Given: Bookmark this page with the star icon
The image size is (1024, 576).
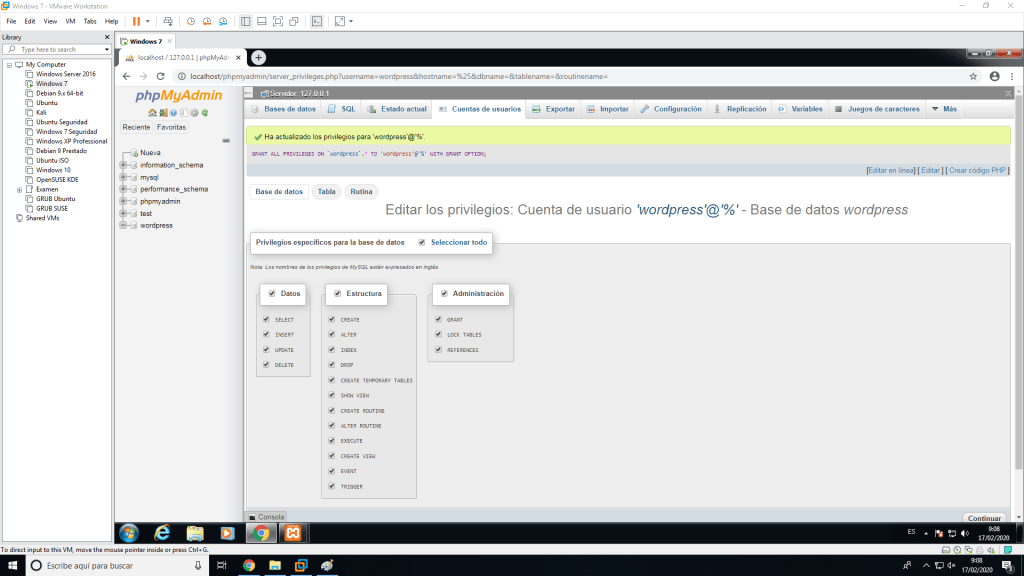Looking at the screenshot, I should (973, 76).
